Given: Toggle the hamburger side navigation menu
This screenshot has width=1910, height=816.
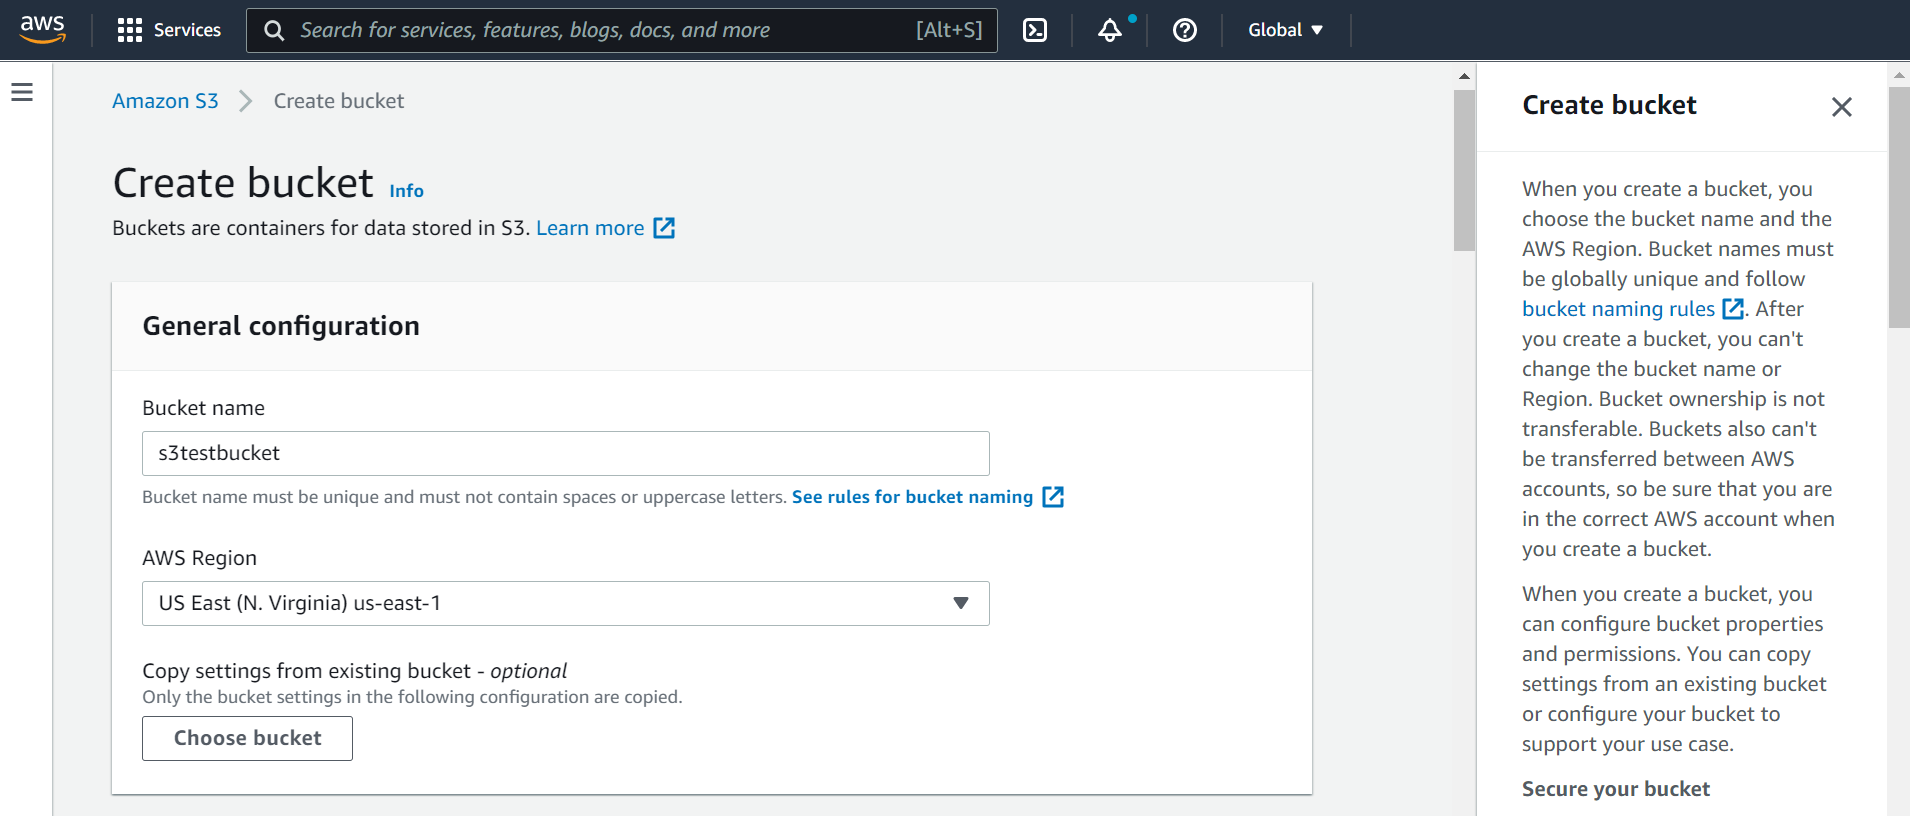Looking at the screenshot, I should (x=22, y=92).
